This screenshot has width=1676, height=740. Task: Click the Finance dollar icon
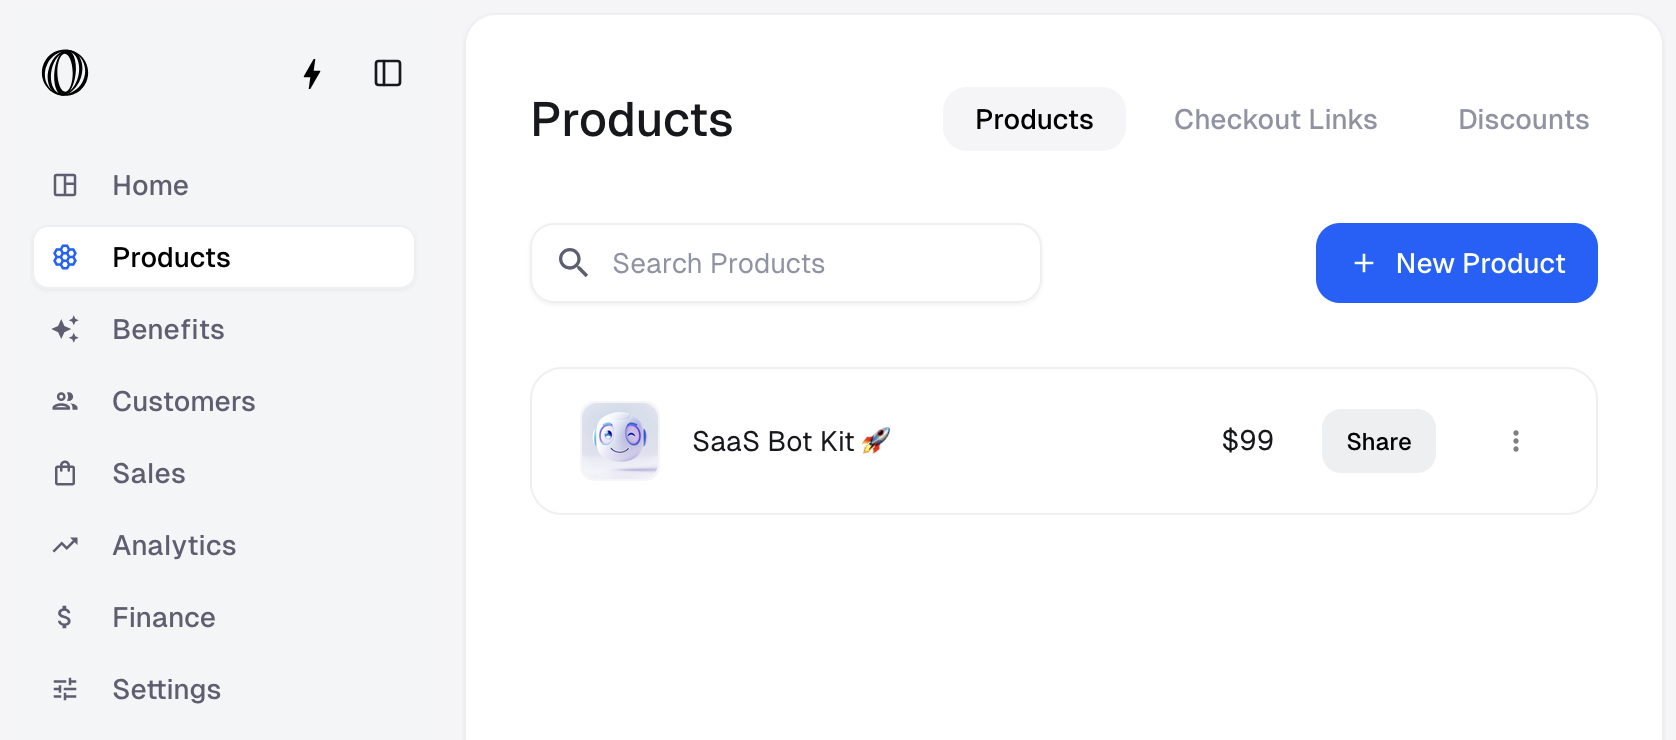click(x=64, y=617)
